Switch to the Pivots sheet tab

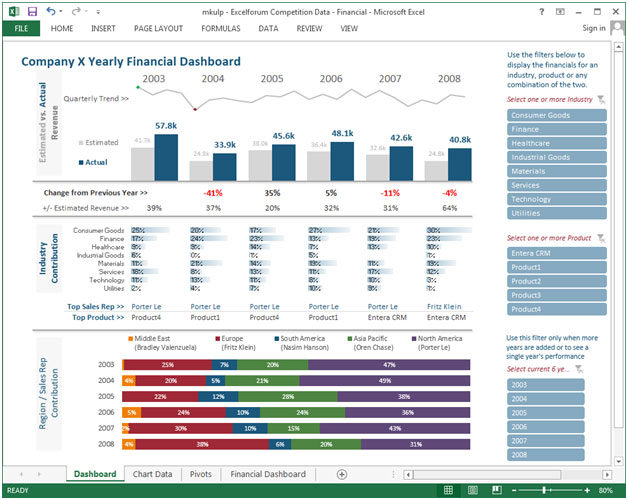click(x=201, y=474)
